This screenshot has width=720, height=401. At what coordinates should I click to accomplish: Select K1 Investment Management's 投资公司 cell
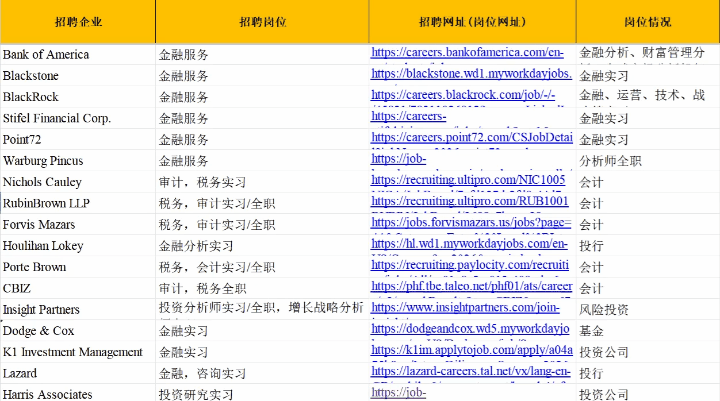point(648,352)
